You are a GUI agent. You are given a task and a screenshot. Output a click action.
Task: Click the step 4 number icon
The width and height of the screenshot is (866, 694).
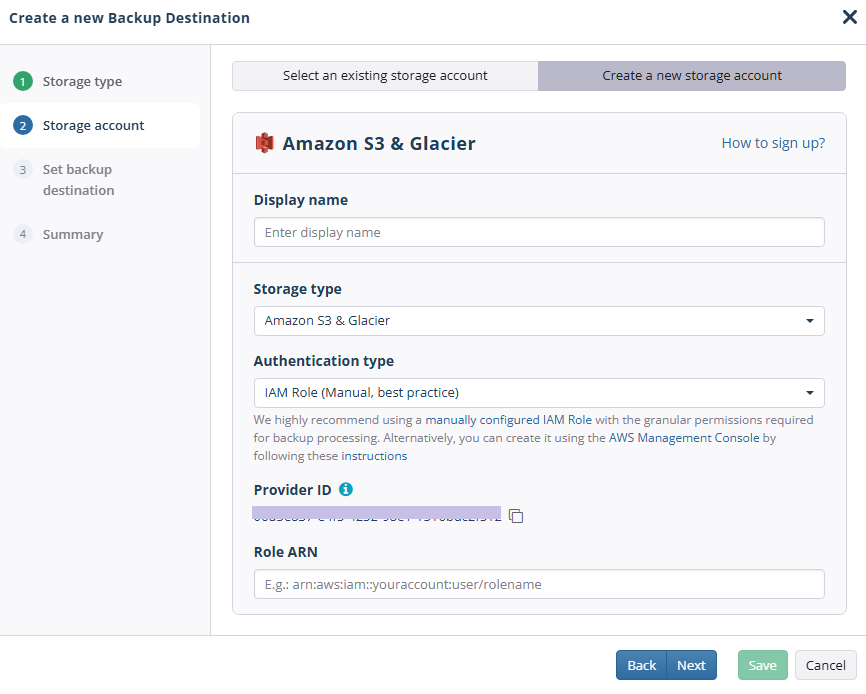[x=23, y=234]
